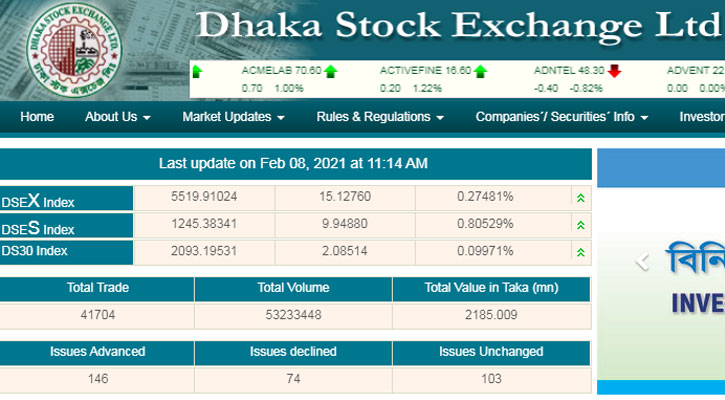Expand the Rules & Regulations menu
The width and height of the screenshot is (725, 400).
(x=380, y=117)
